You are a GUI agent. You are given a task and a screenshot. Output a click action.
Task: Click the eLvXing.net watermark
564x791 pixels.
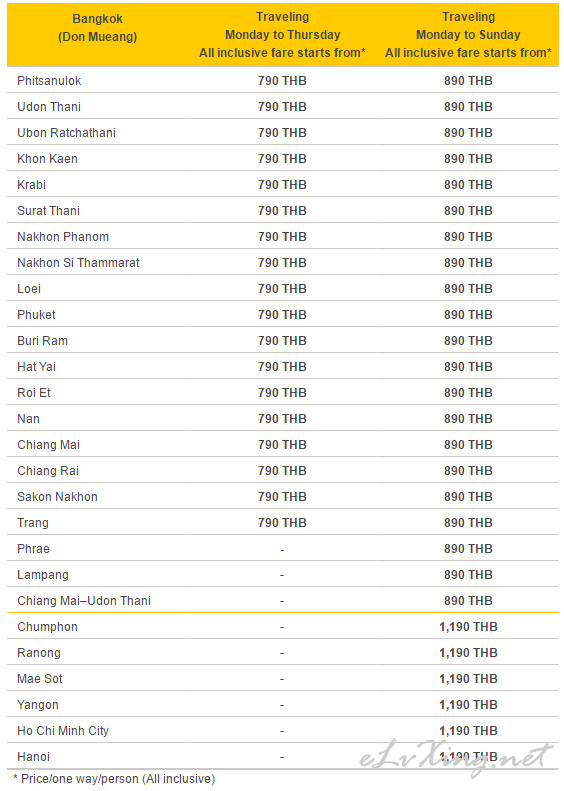(456, 758)
